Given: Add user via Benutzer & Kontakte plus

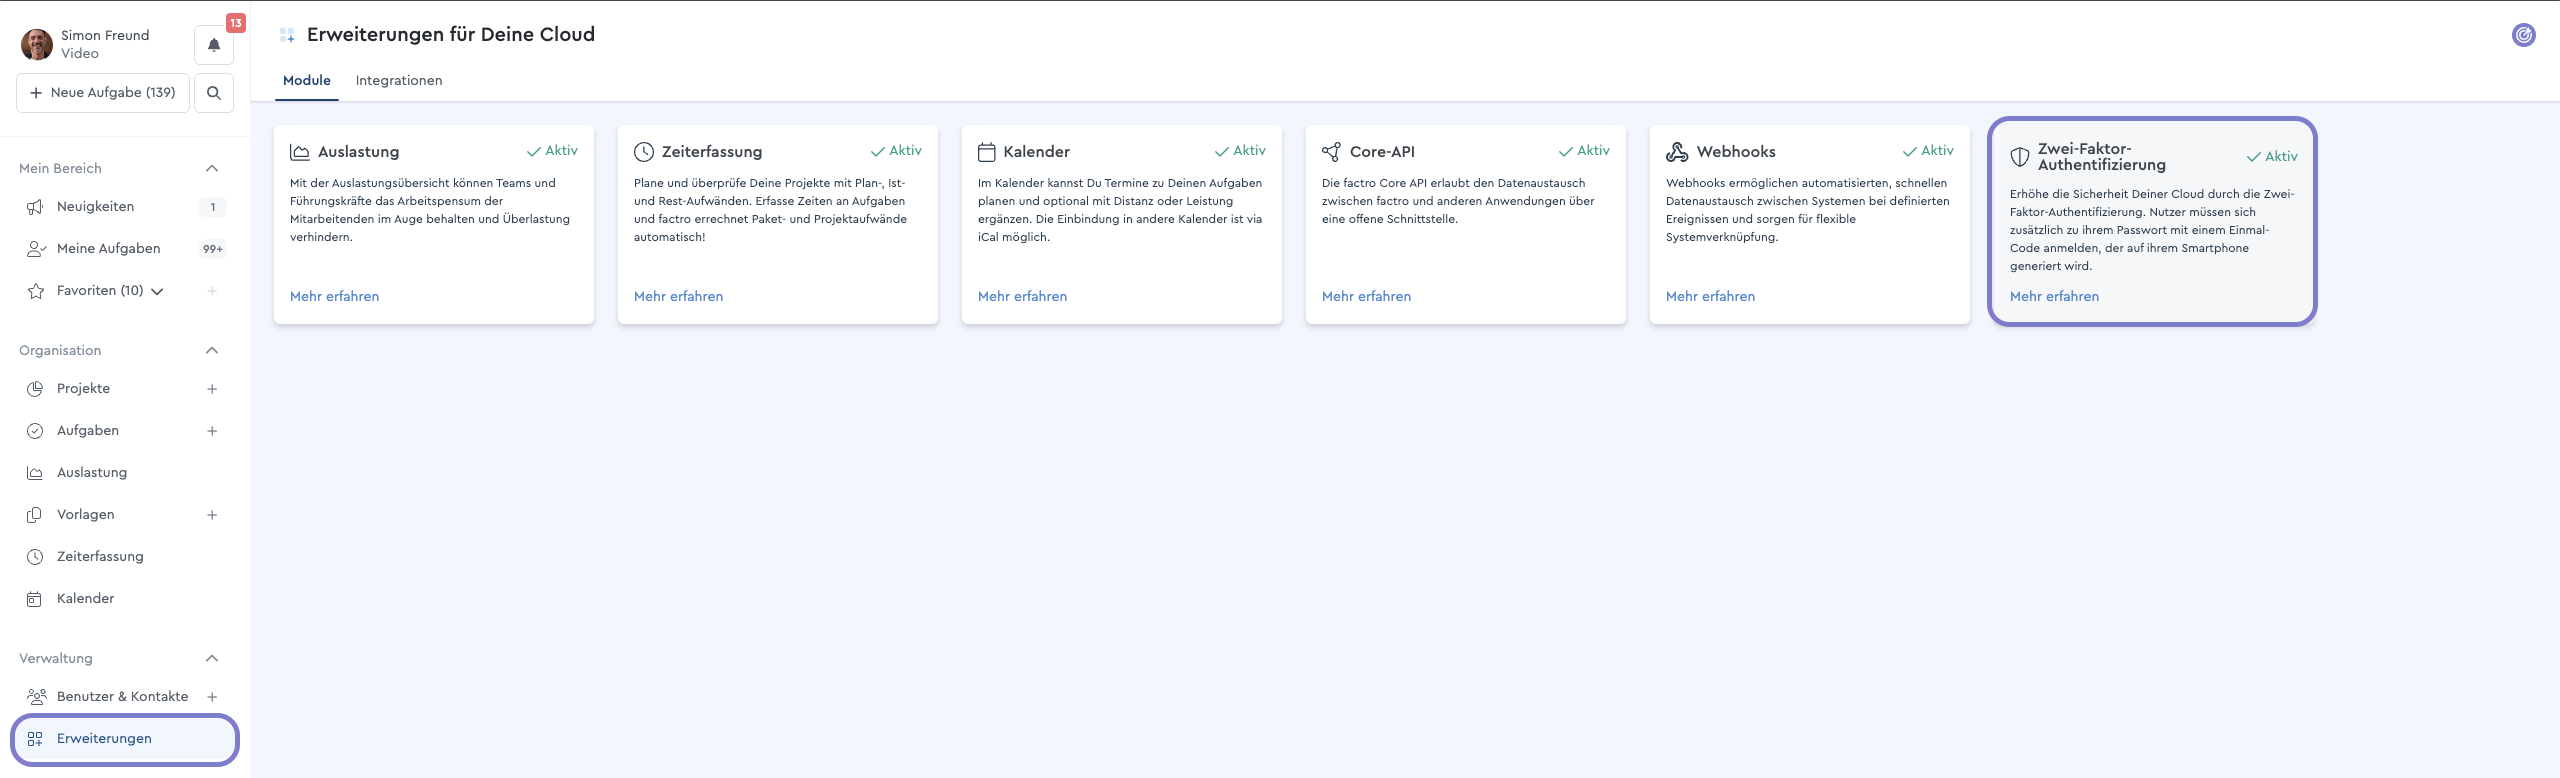Looking at the screenshot, I should tap(212, 697).
